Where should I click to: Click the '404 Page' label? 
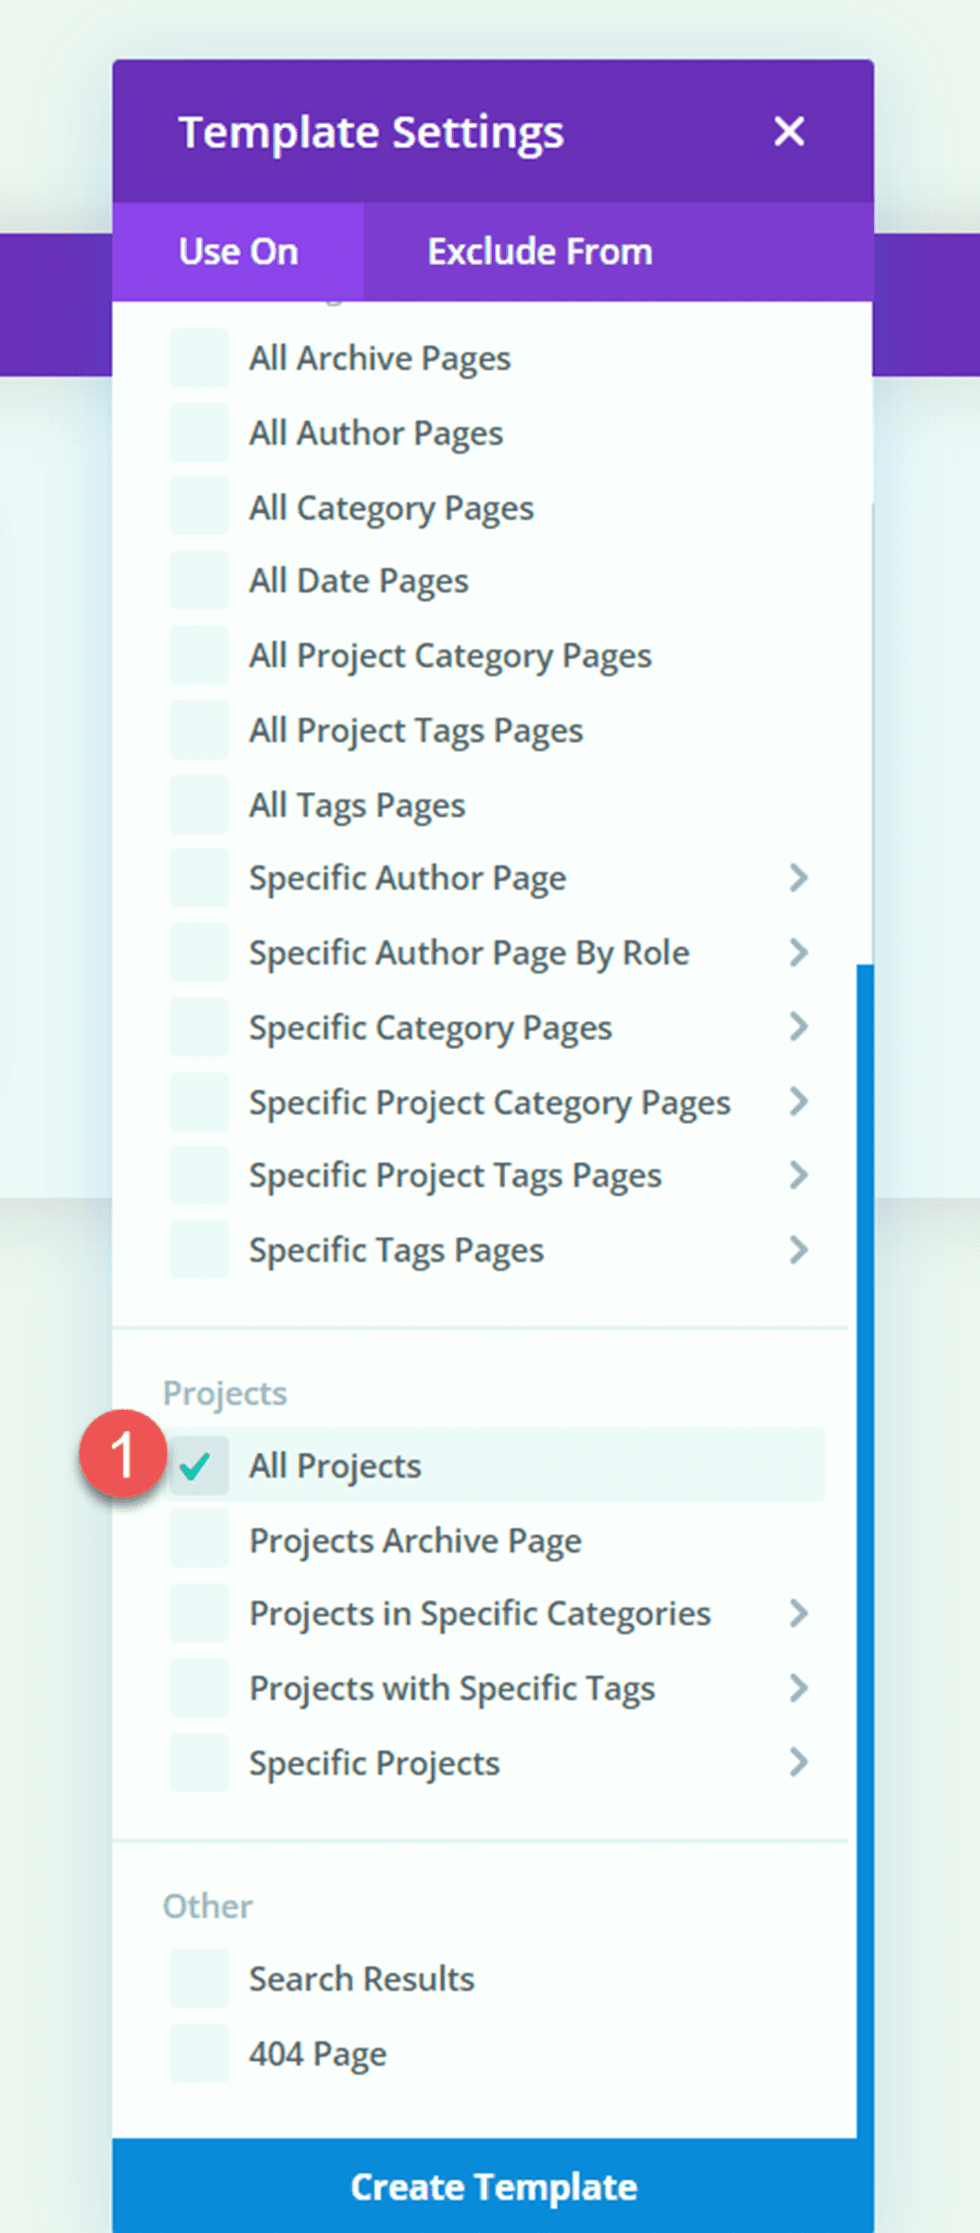pos(318,2054)
